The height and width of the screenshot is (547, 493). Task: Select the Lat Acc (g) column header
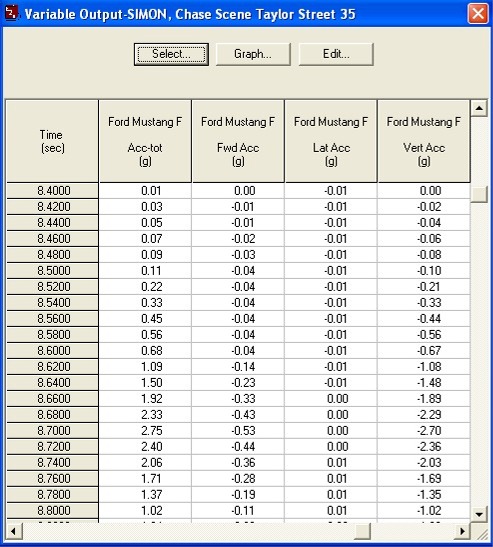331,141
